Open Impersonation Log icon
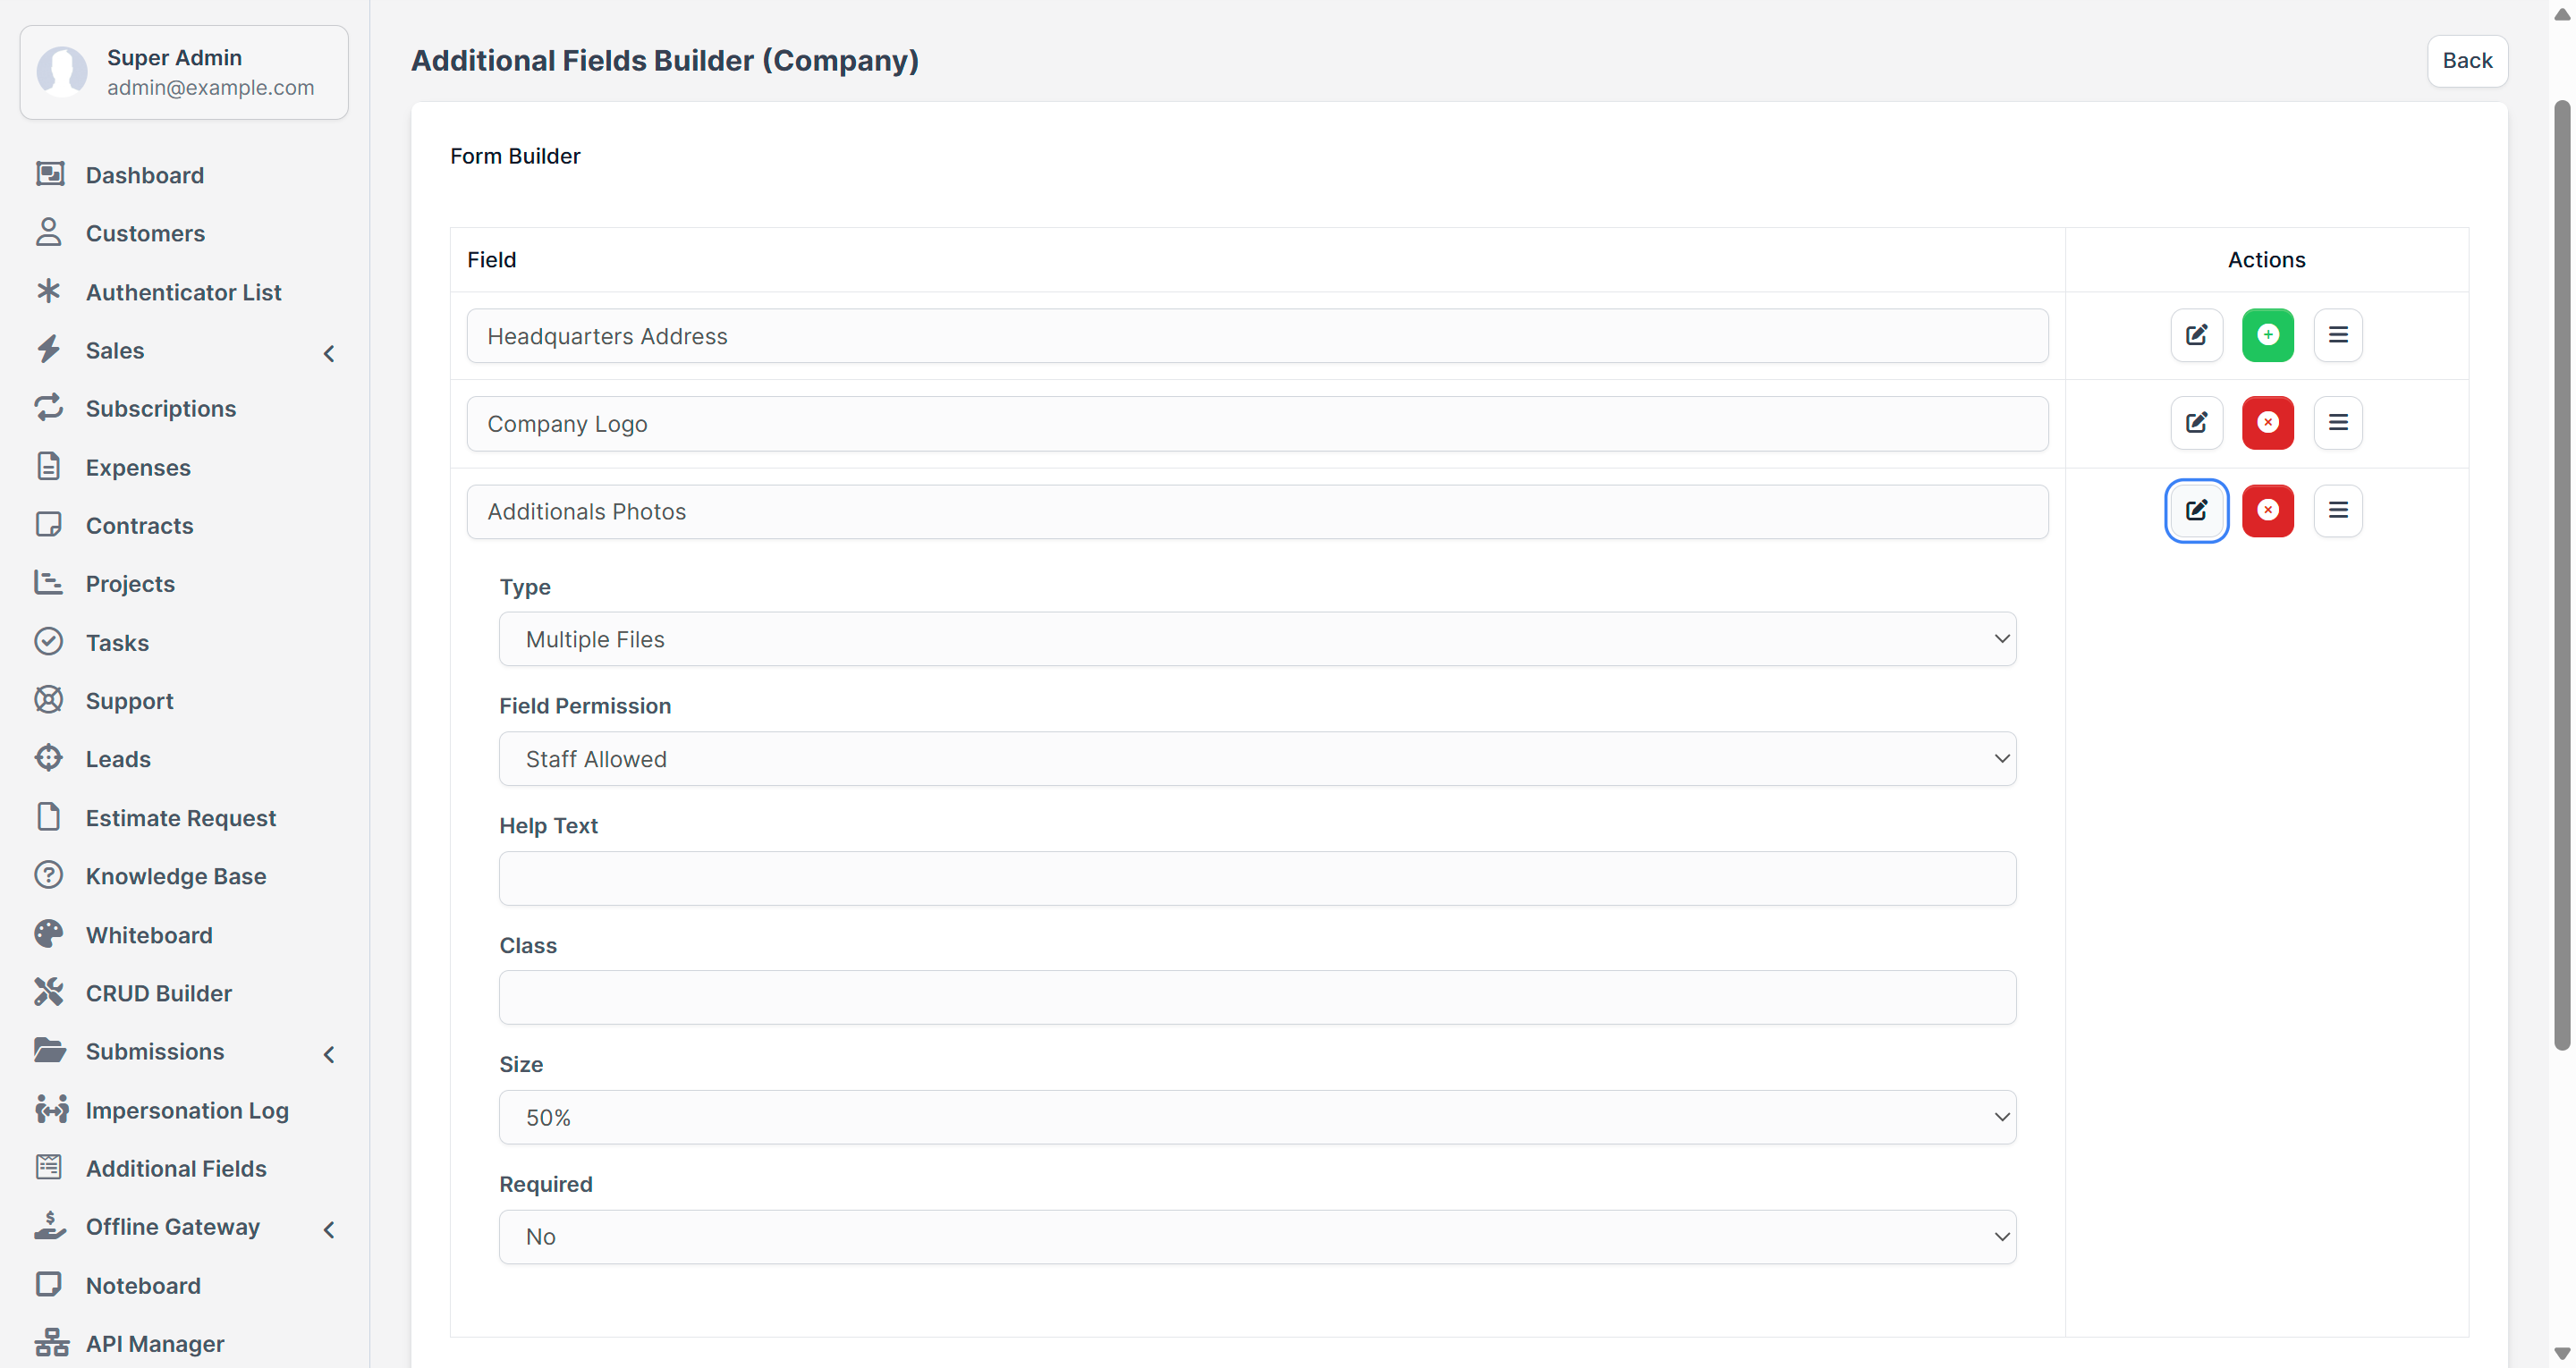The image size is (2576, 1368). 51,1109
